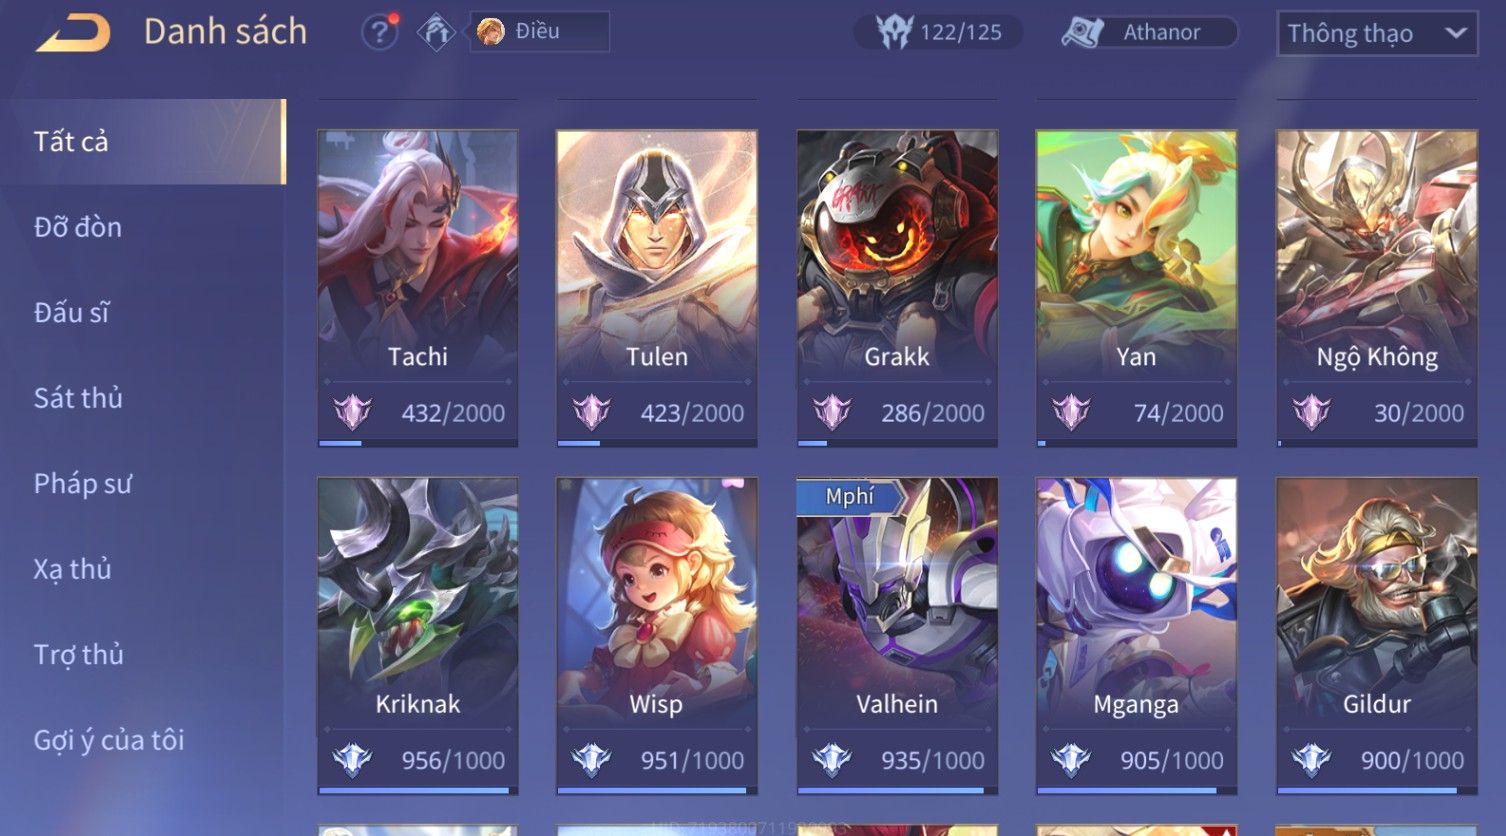The width and height of the screenshot is (1506, 836).
Task: Open the Điêu hero selector box
Action: point(539,32)
